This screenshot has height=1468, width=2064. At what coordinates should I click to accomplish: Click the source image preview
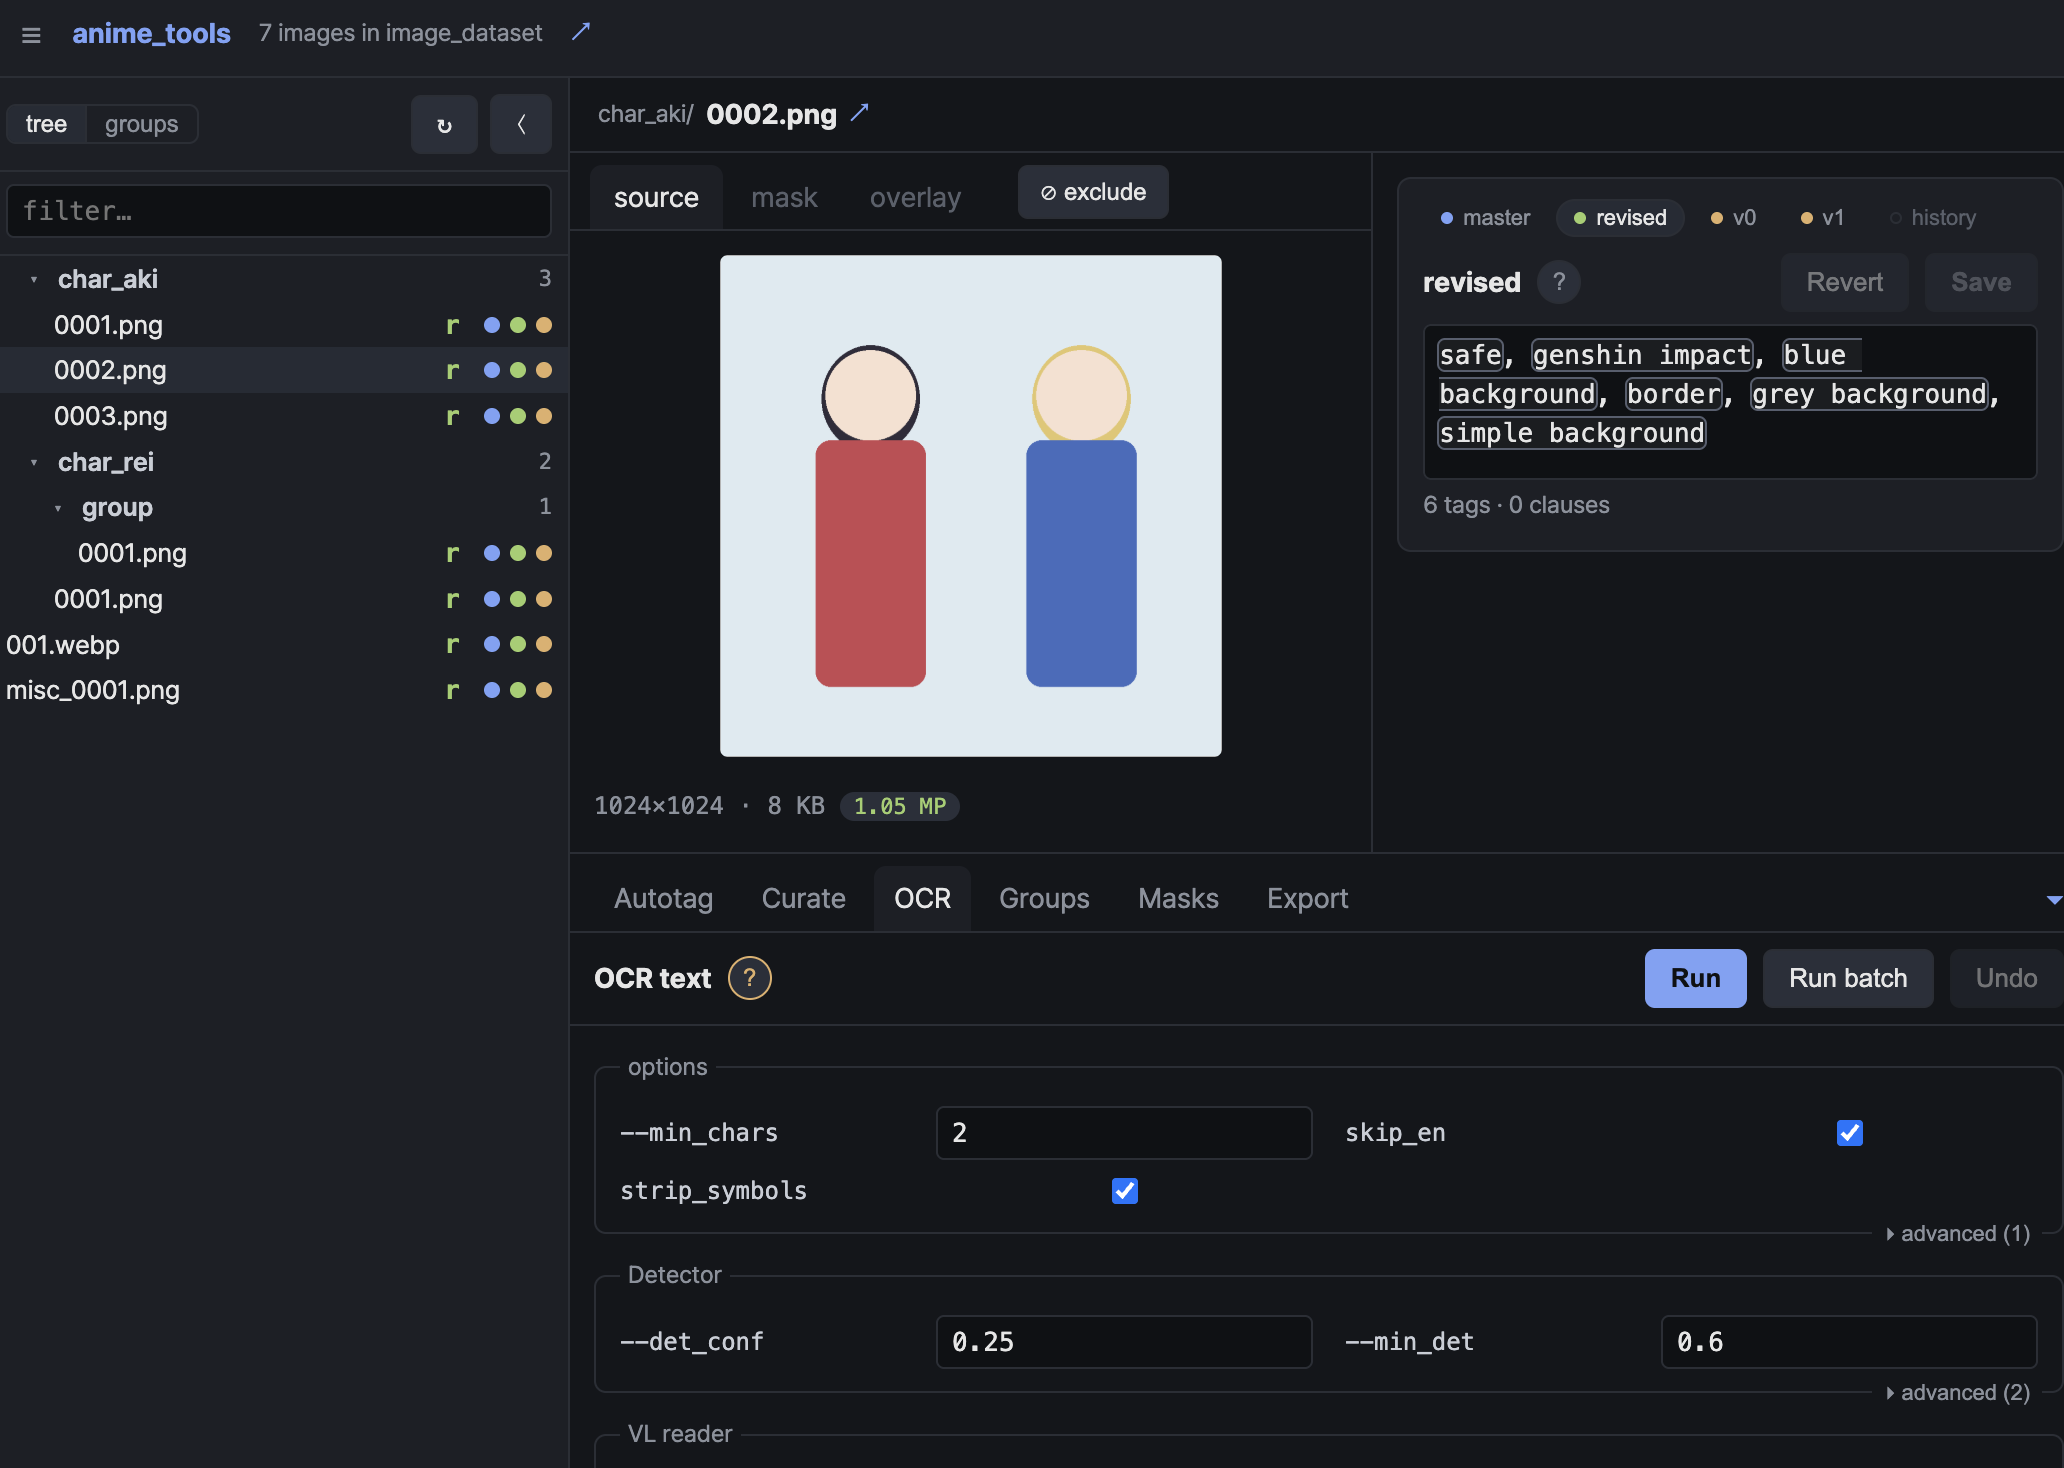(x=971, y=506)
